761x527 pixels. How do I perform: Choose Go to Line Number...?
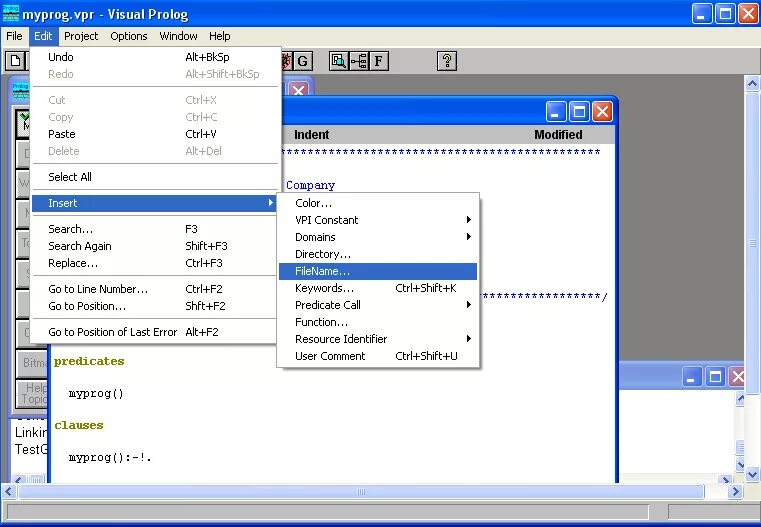[x=155, y=289]
